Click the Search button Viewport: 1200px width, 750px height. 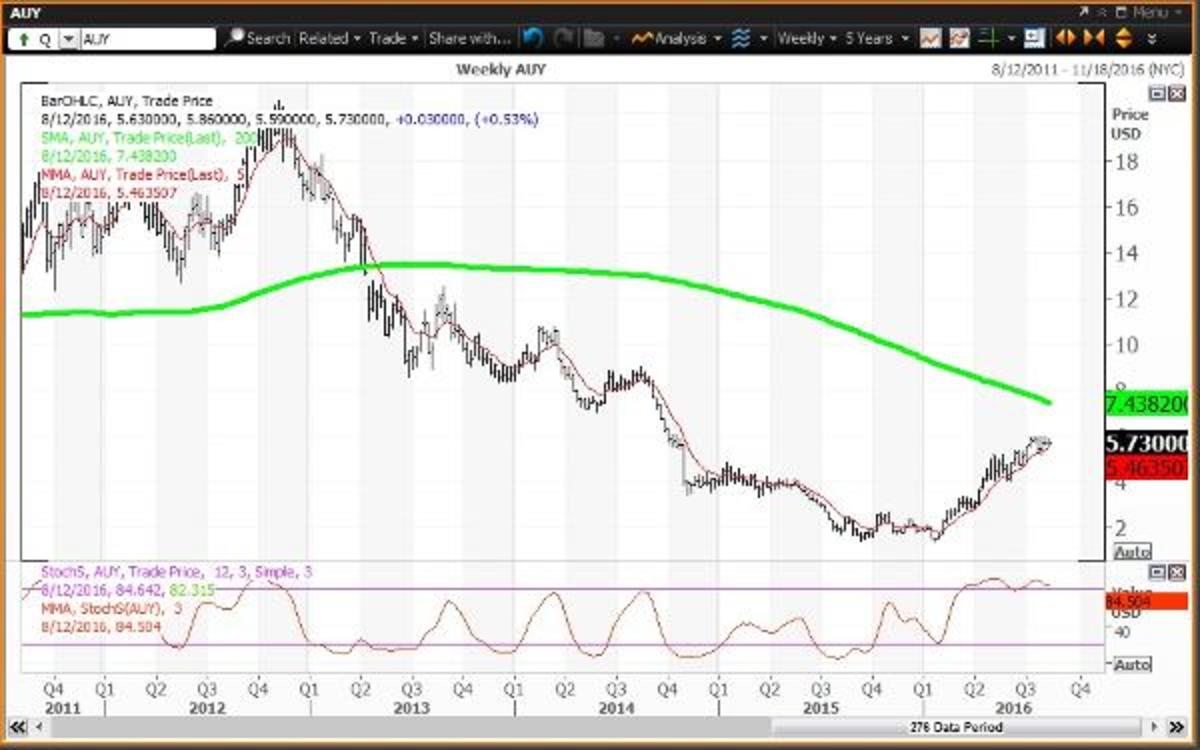click(x=258, y=39)
